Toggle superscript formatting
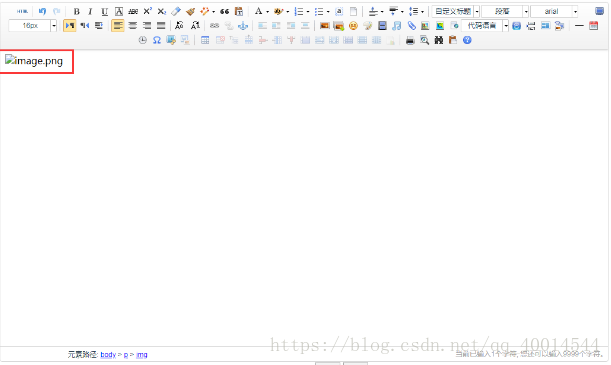The height and width of the screenshot is (365, 611). click(147, 11)
